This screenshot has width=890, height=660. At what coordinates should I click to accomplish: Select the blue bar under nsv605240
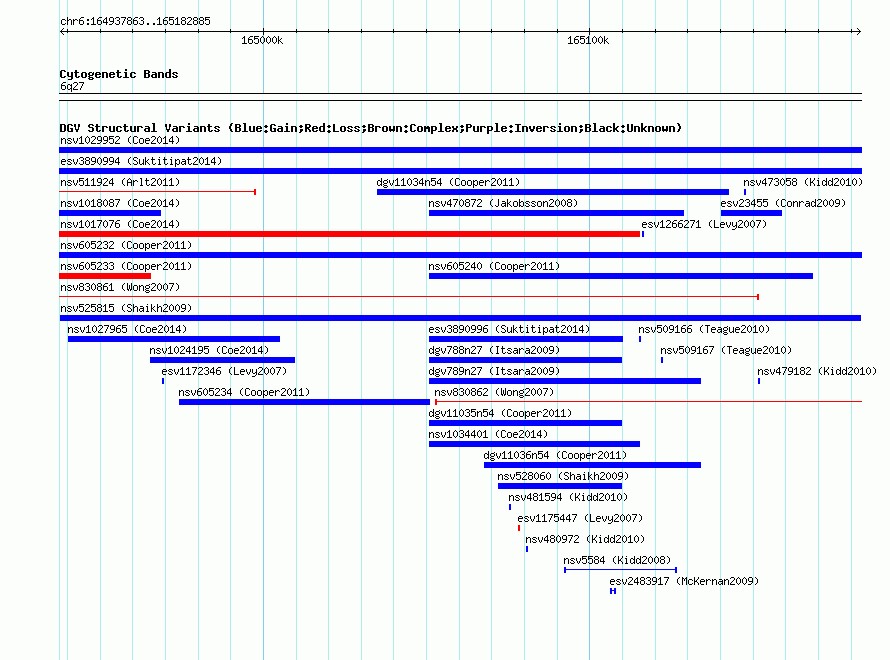click(x=621, y=276)
